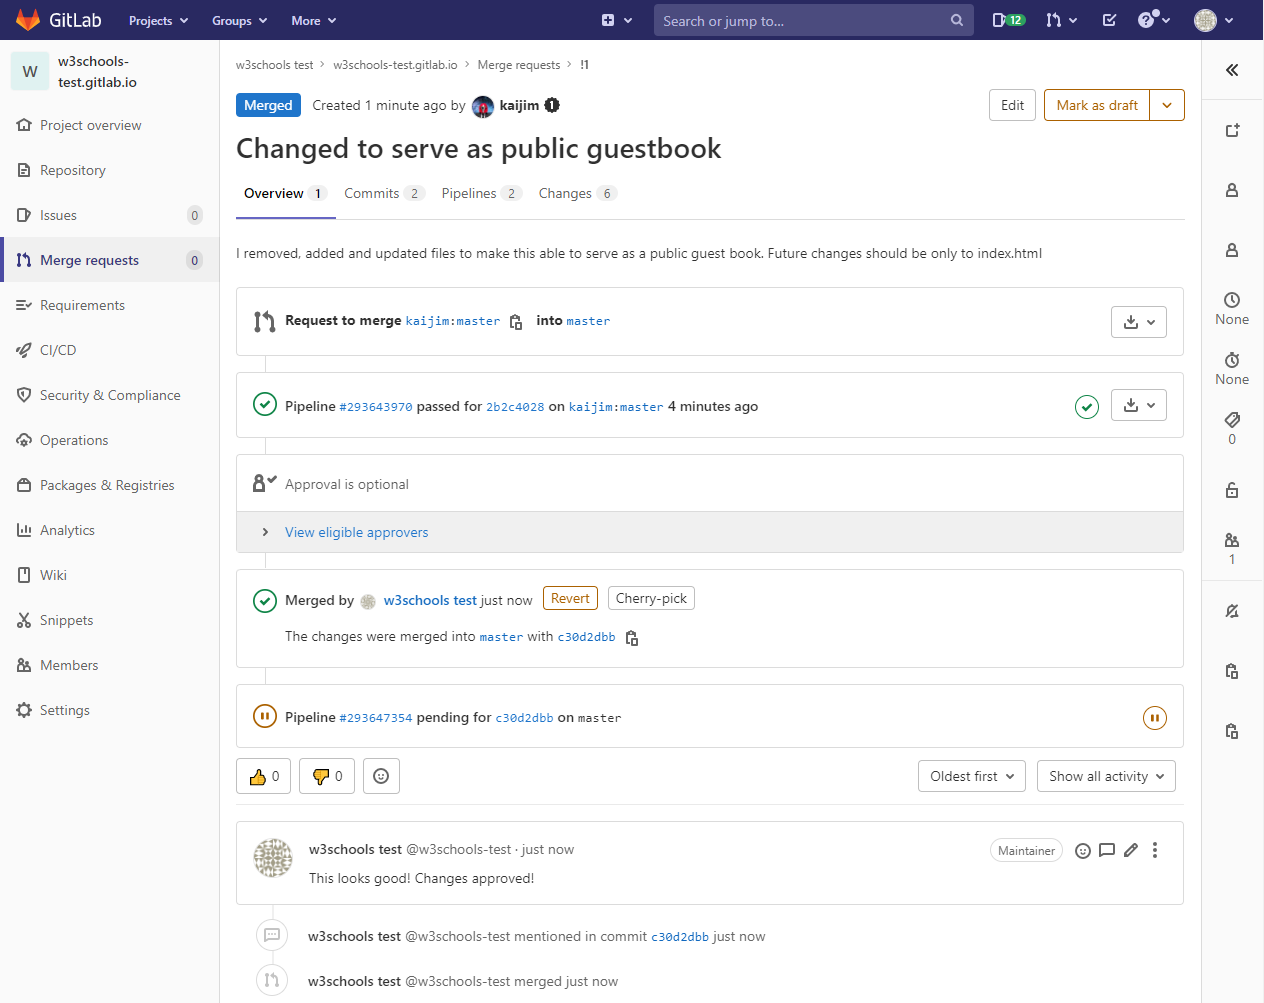
Task: Toggle the lock status in the right sidebar
Action: pos(1231,490)
